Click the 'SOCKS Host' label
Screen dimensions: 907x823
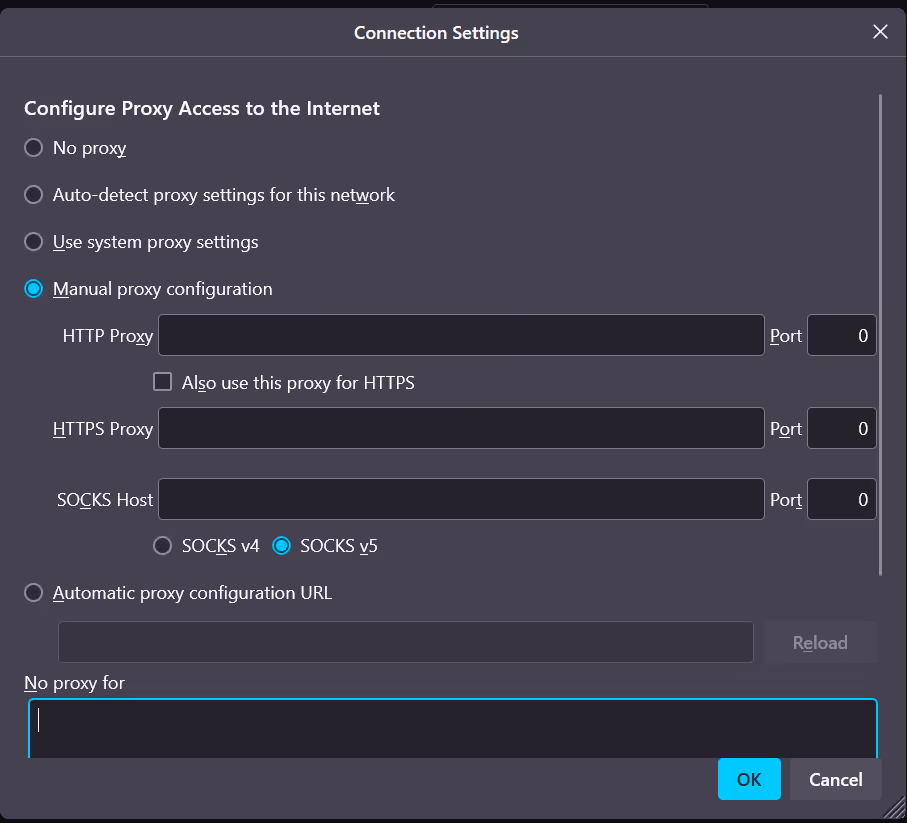coord(105,500)
